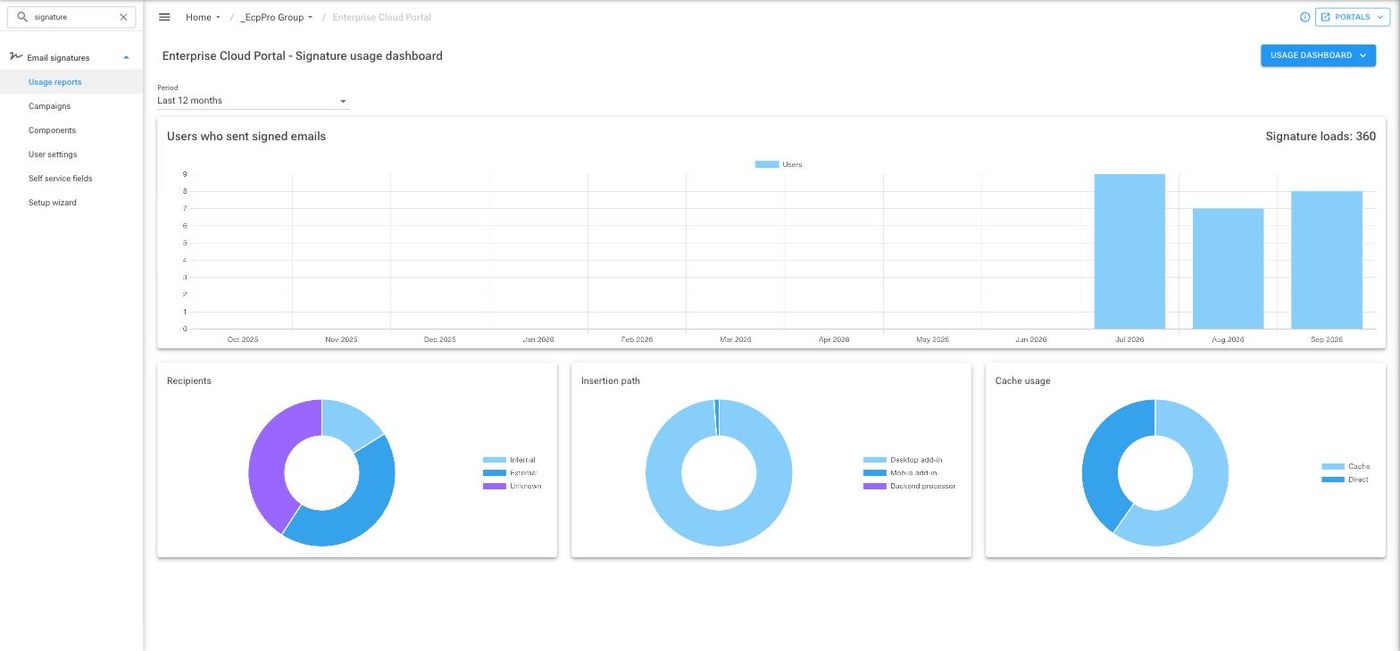Click the Cache usage card title
The width and height of the screenshot is (1400, 651).
1023,381
